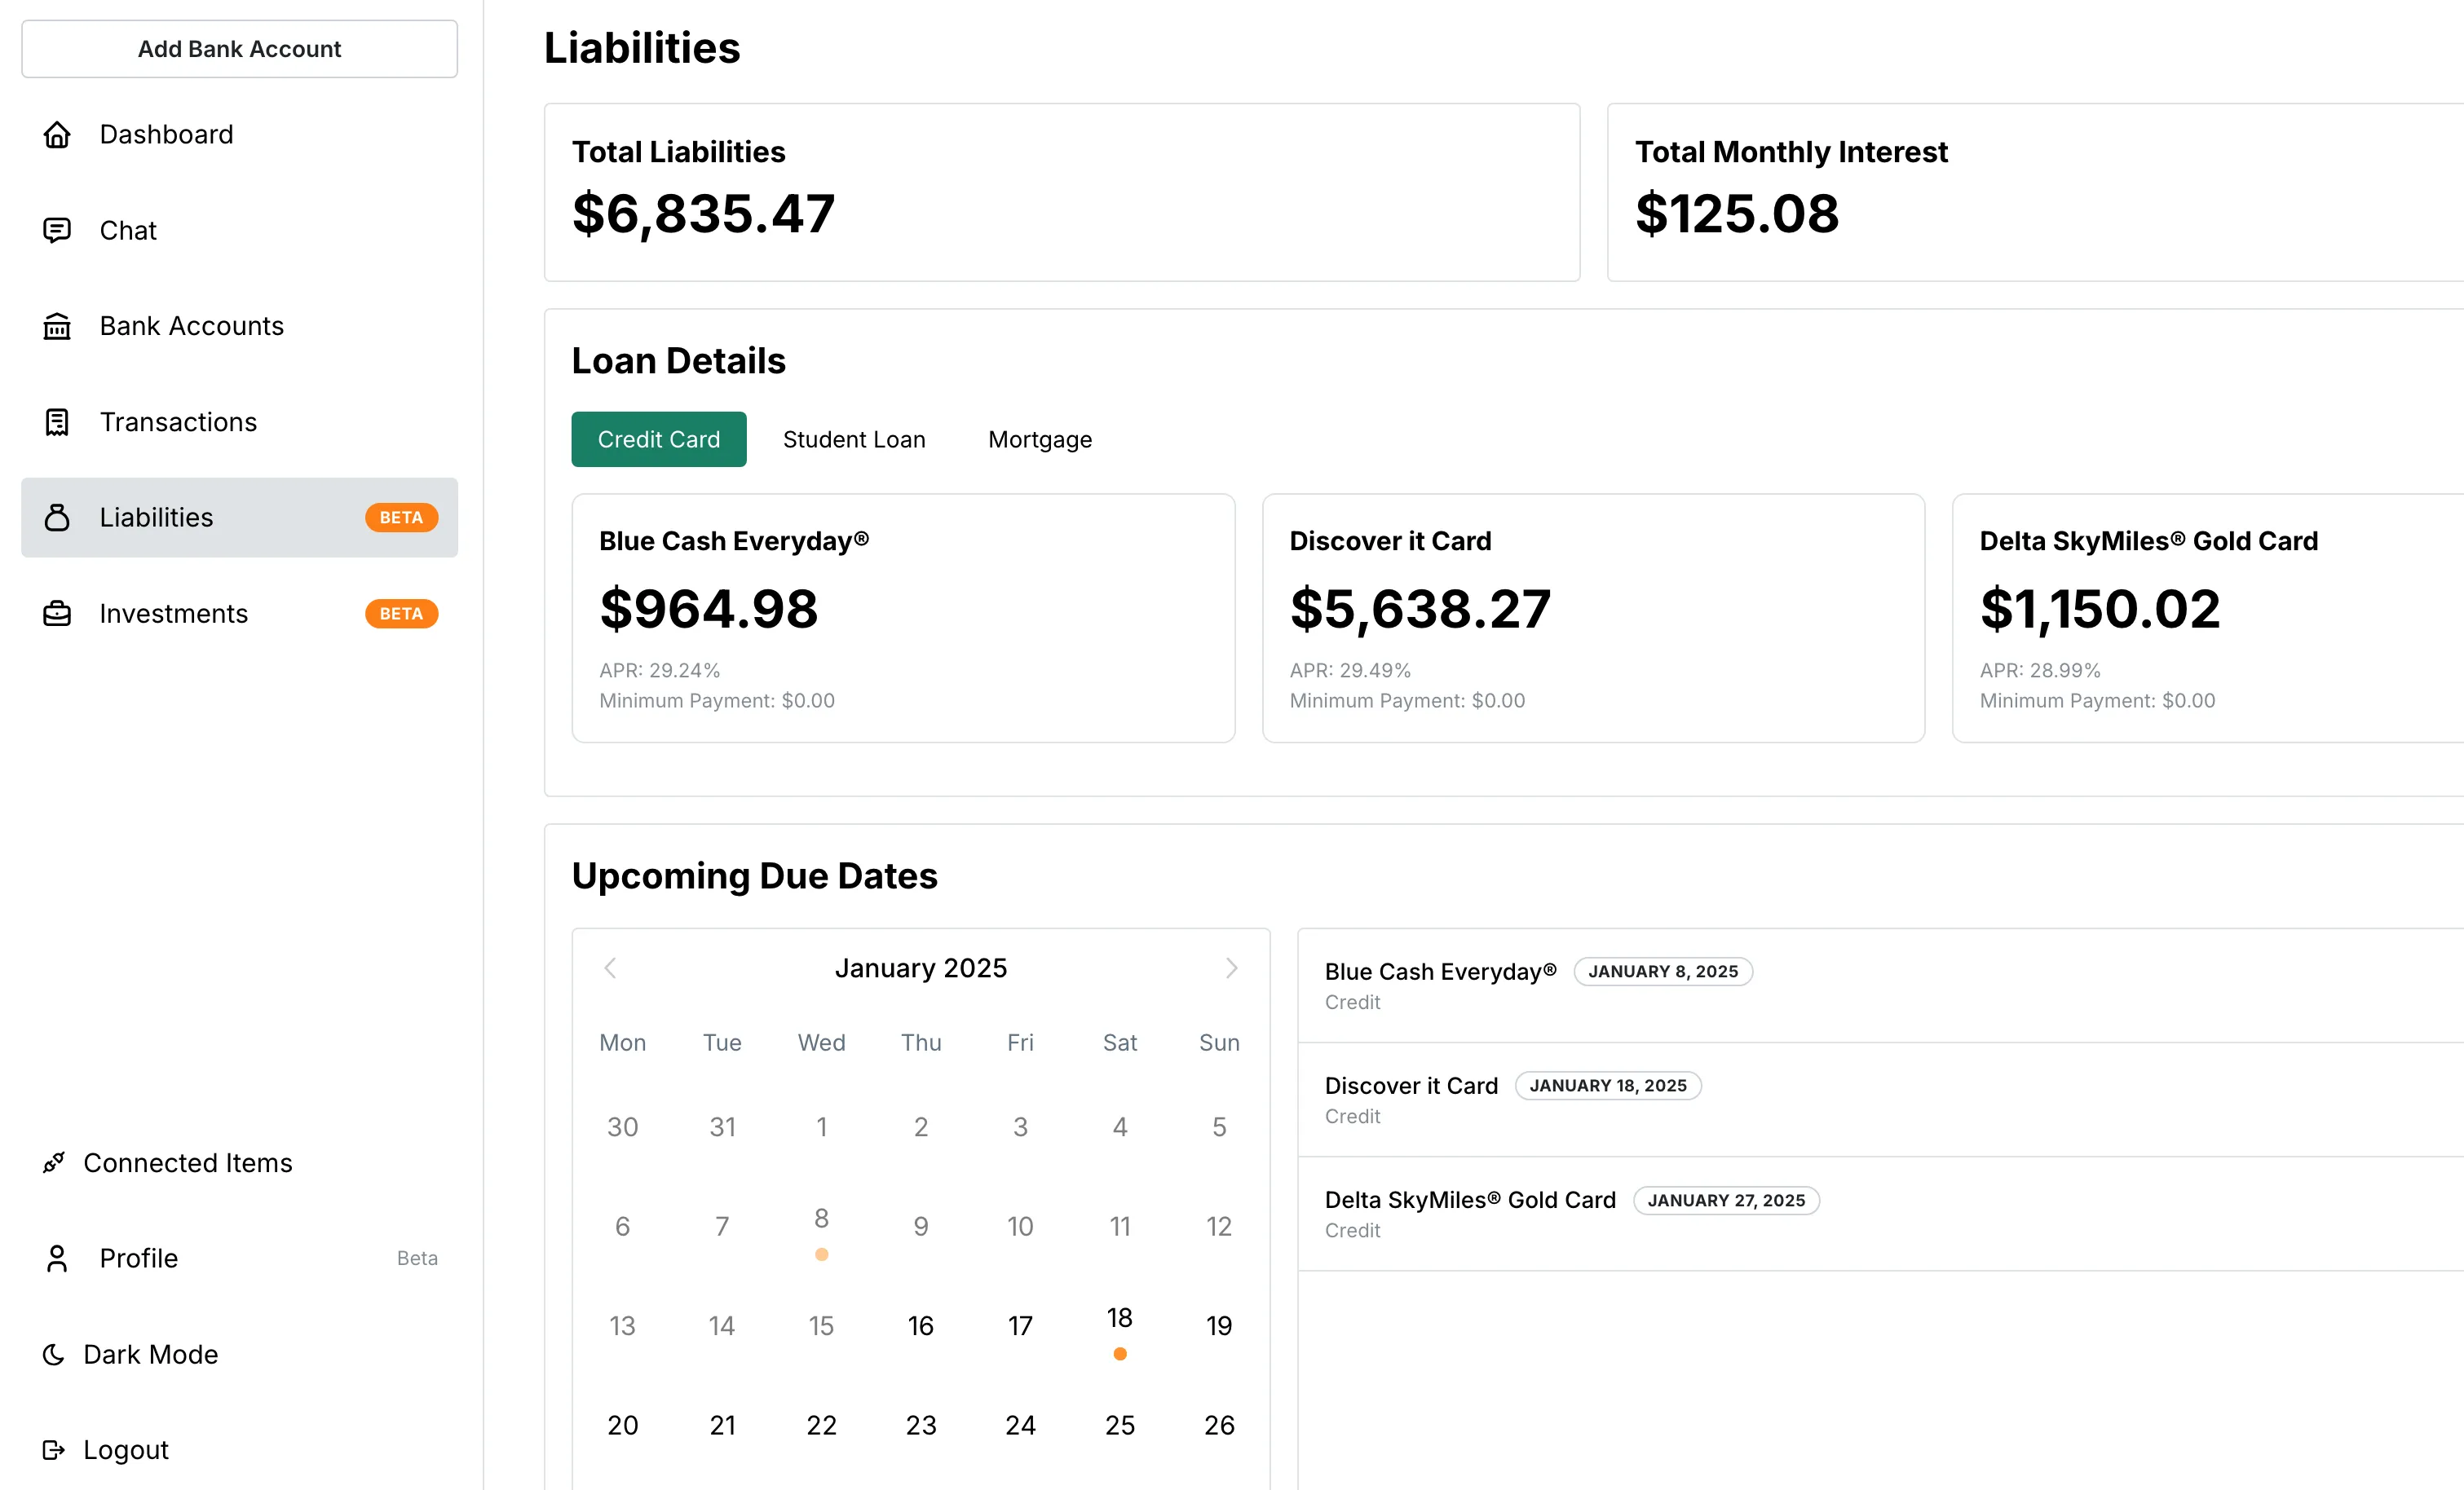Image resolution: width=2464 pixels, height=1490 pixels.
Task: Click the Investments BETA badge
Action: [x=401, y=613]
